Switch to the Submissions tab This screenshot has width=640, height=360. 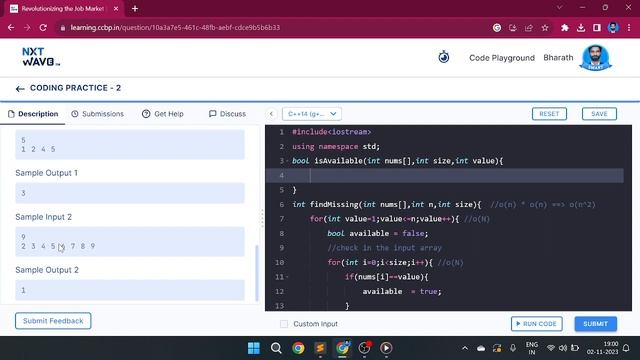(x=97, y=114)
